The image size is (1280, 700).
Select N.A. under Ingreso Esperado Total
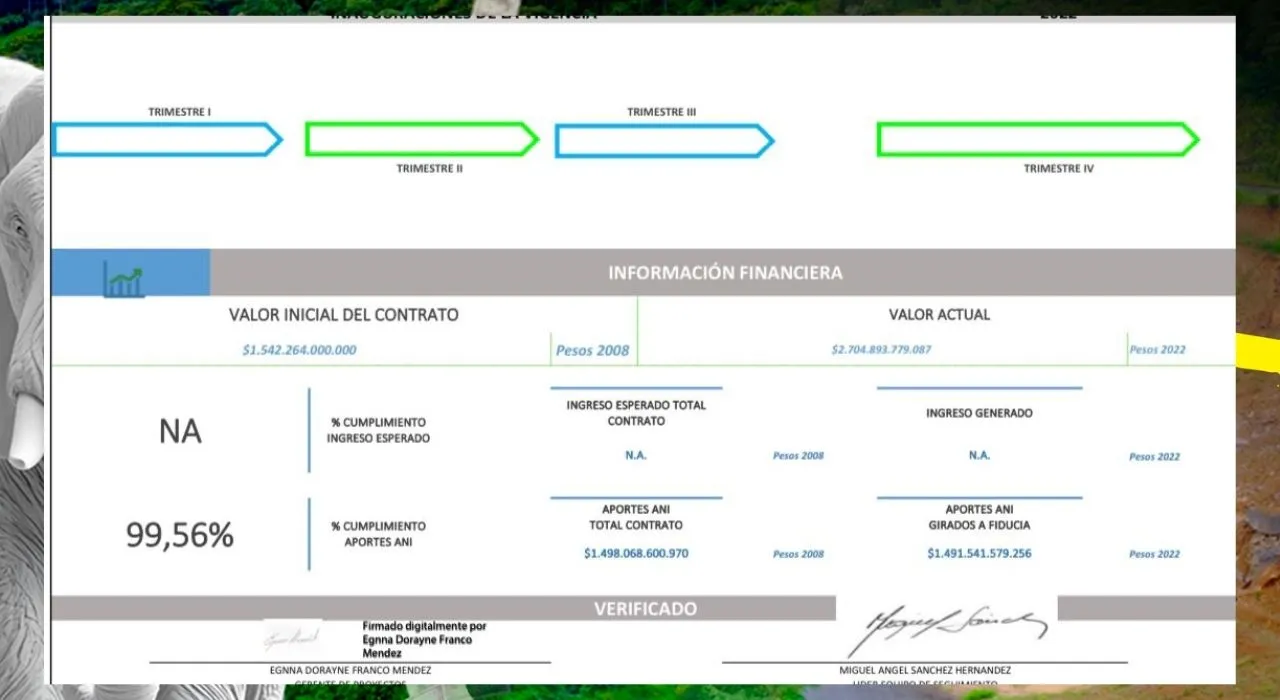click(x=636, y=455)
